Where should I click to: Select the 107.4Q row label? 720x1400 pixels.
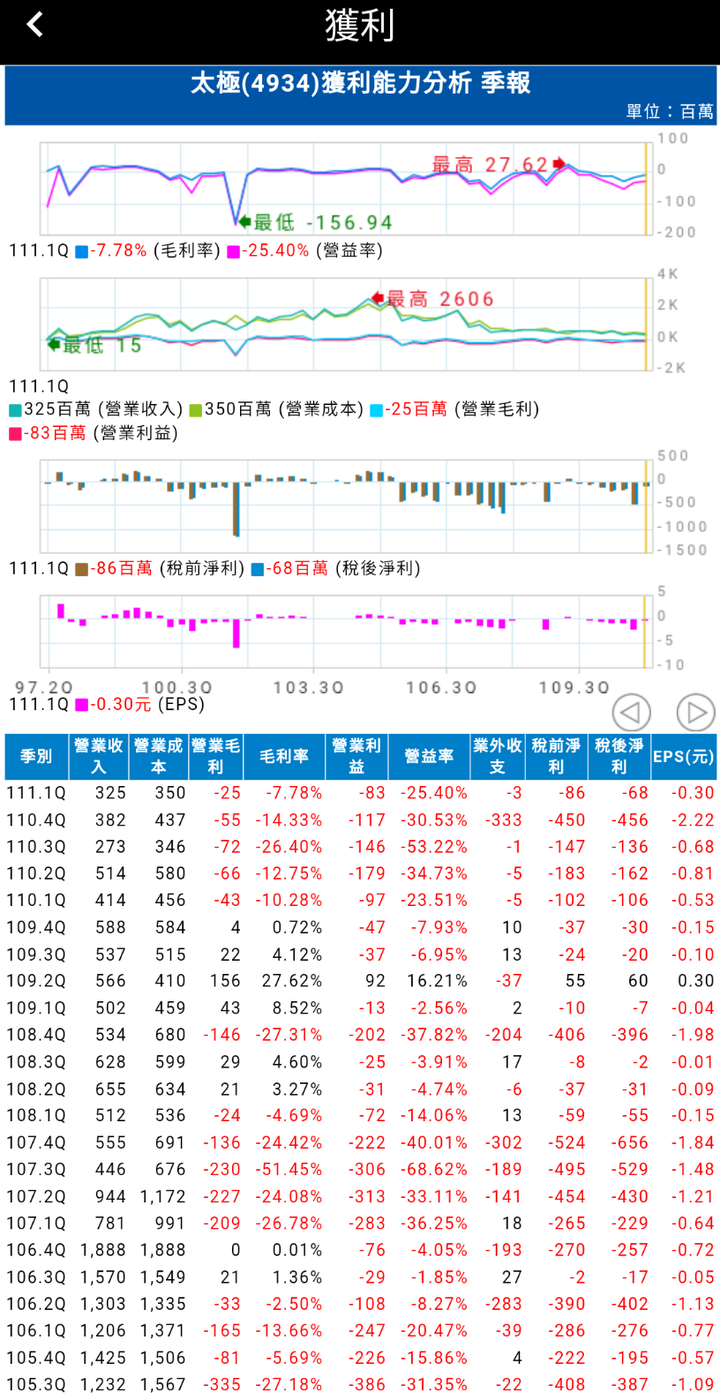[36, 1143]
